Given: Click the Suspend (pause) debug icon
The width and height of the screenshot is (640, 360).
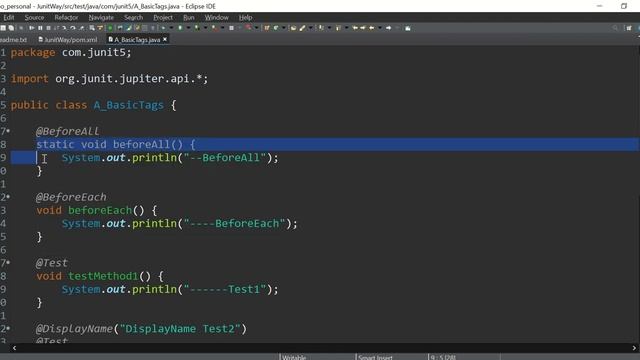Looking at the screenshot, I should [x=40, y=28].
